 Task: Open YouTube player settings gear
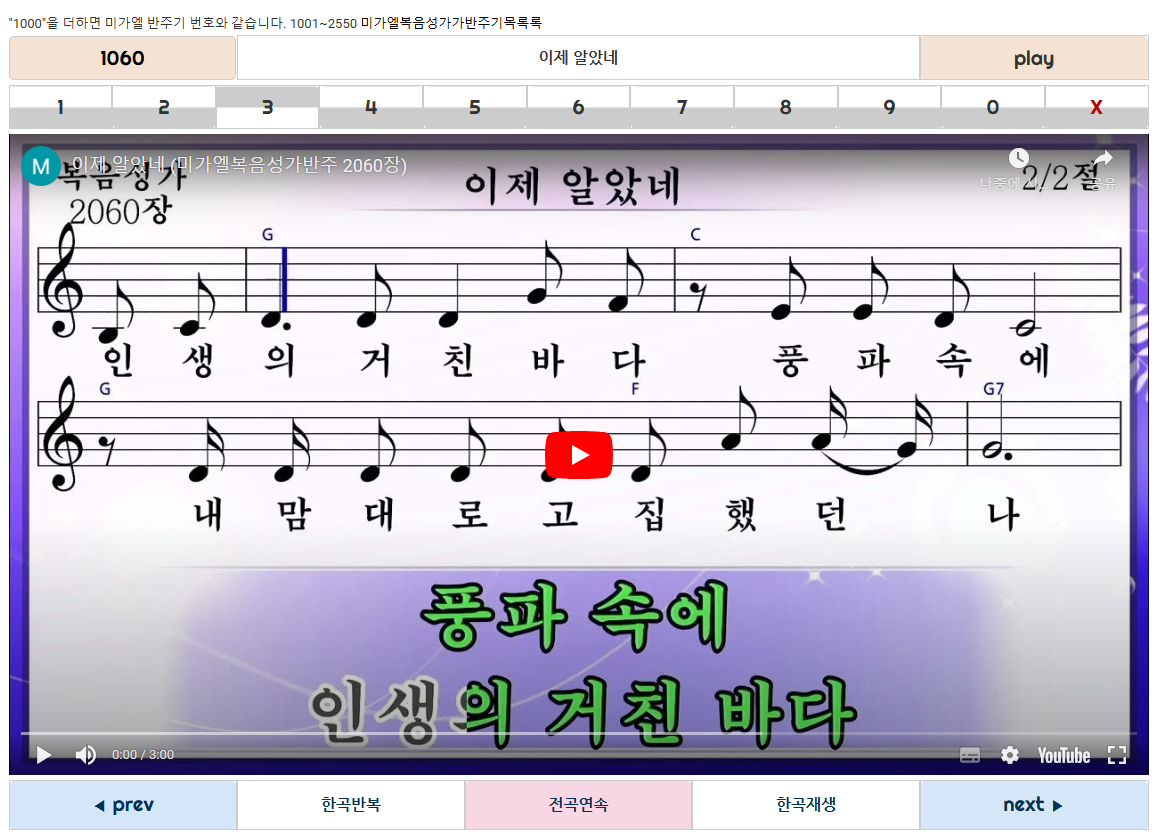coord(1010,755)
